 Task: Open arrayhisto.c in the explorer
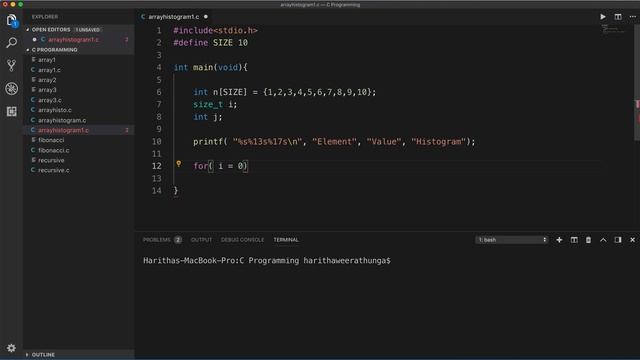pyautogui.click(x=55, y=110)
